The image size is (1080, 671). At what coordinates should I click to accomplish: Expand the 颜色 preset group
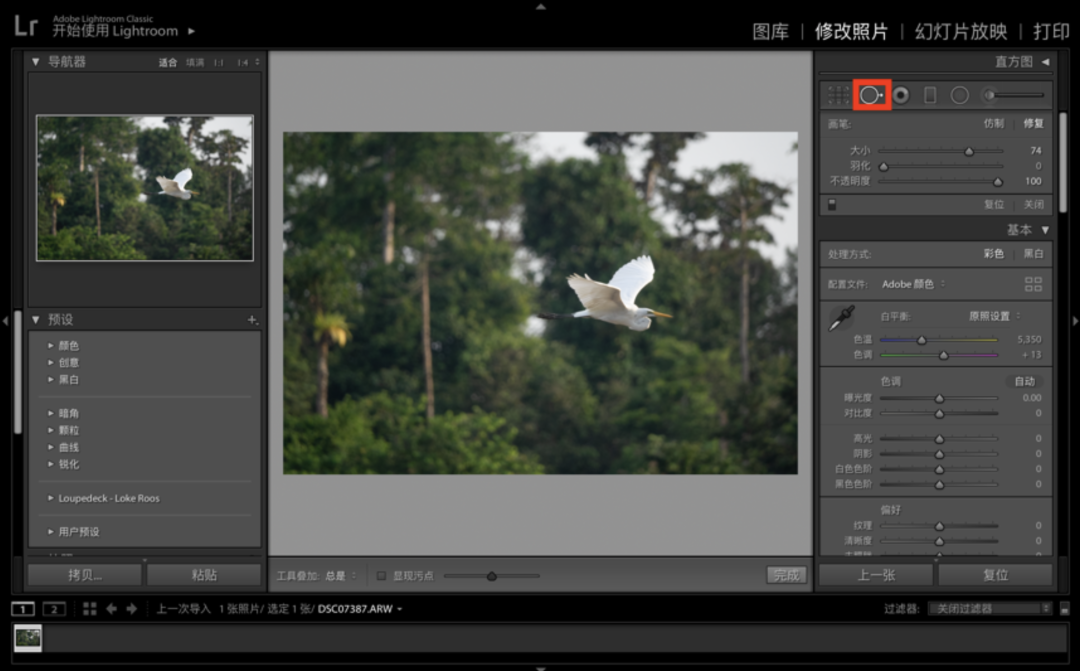click(x=52, y=346)
